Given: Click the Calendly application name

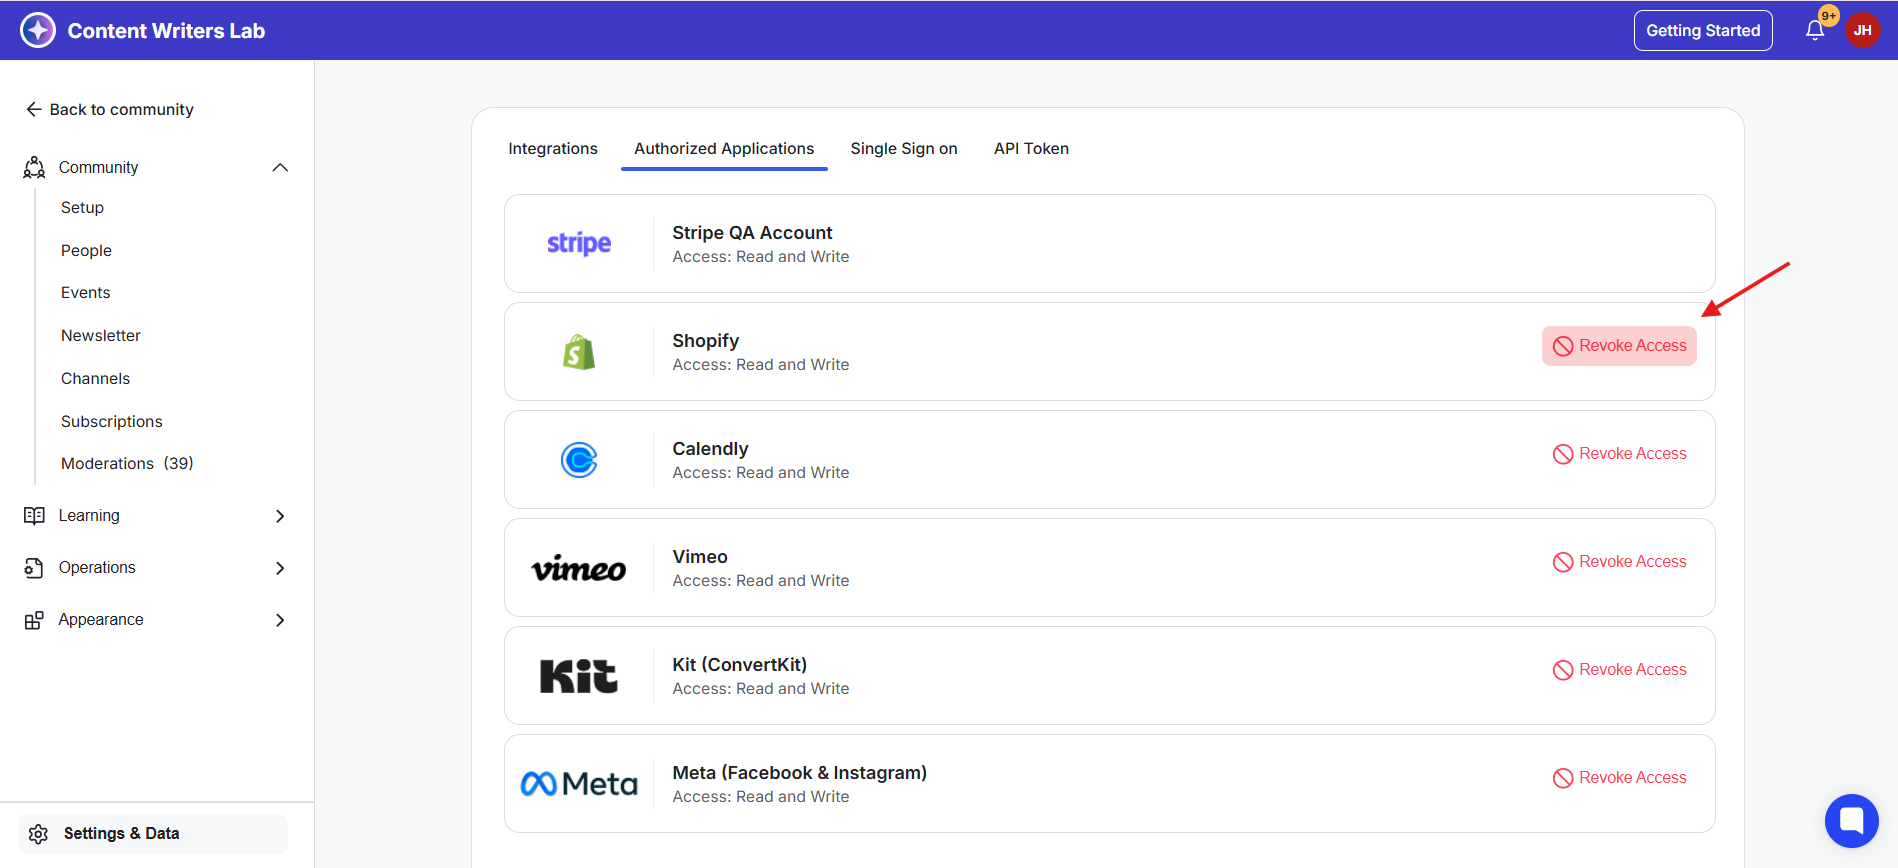Looking at the screenshot, I should coord(710,448).
